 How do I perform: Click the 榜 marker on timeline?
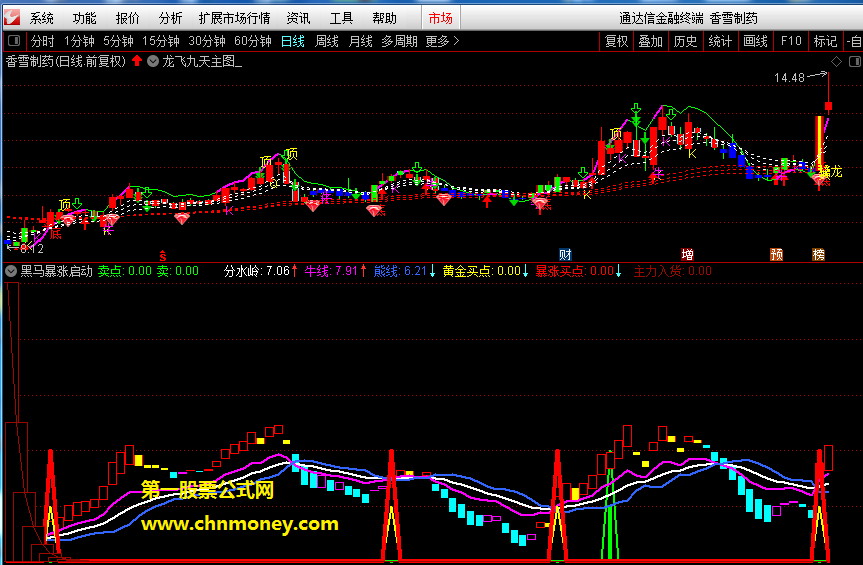coord(818,255)
